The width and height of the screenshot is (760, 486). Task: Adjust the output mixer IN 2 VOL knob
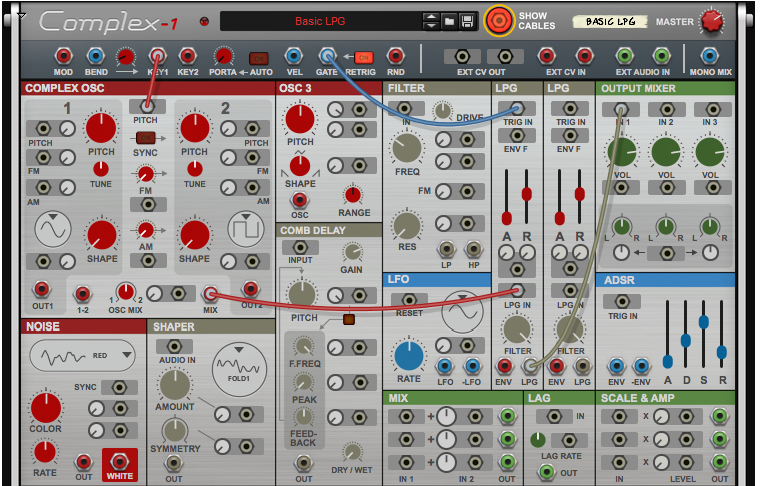tap(666, 152)
